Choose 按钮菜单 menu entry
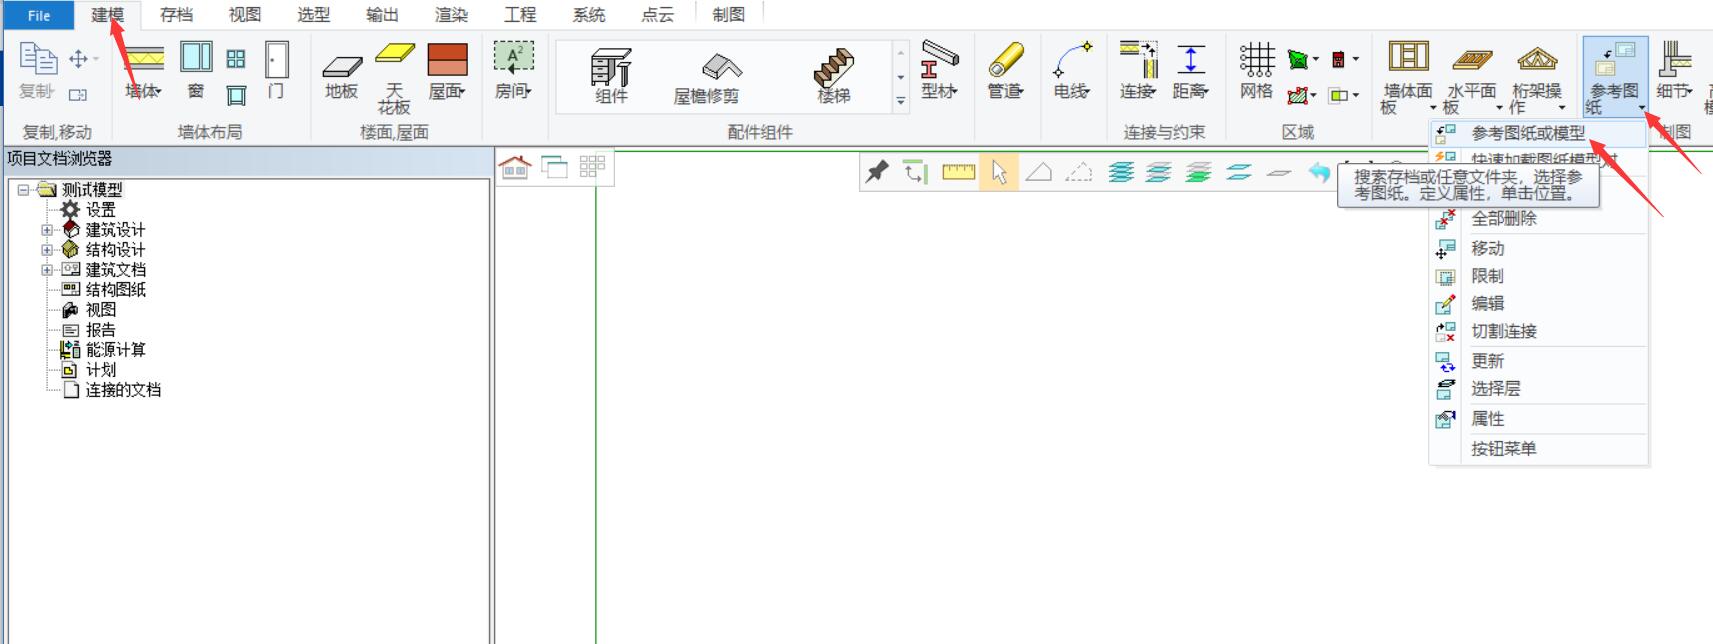The height and width of the screenshot is (644, 1713). click(1538, 449)
